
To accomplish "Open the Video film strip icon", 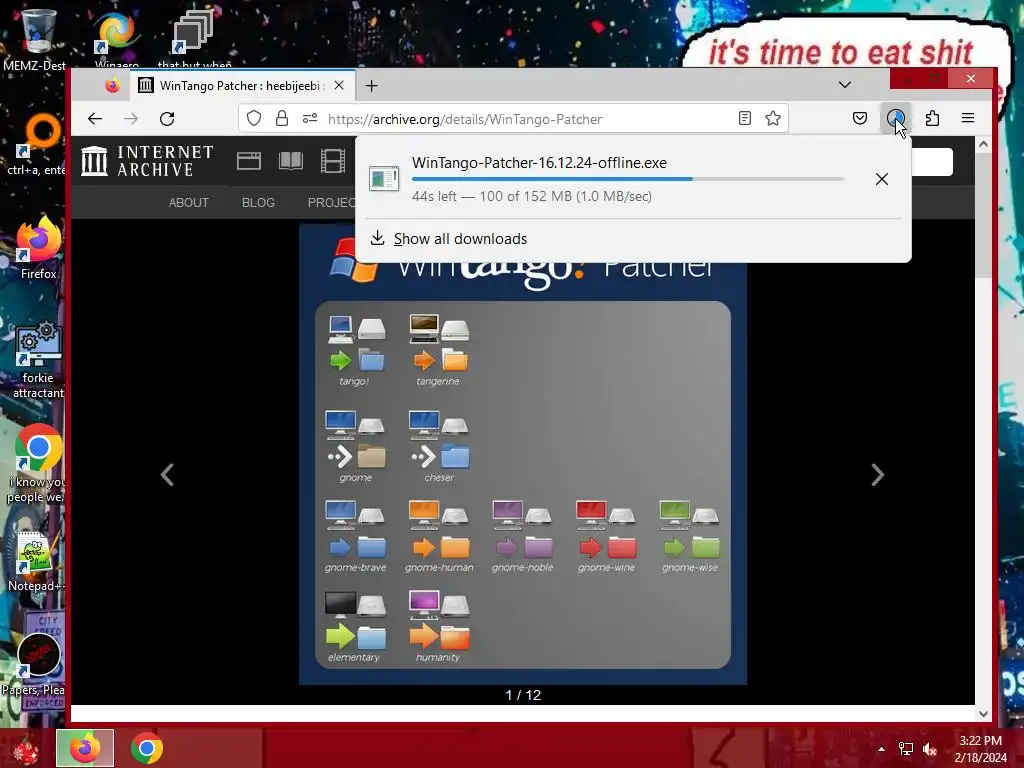I will 333,161.
